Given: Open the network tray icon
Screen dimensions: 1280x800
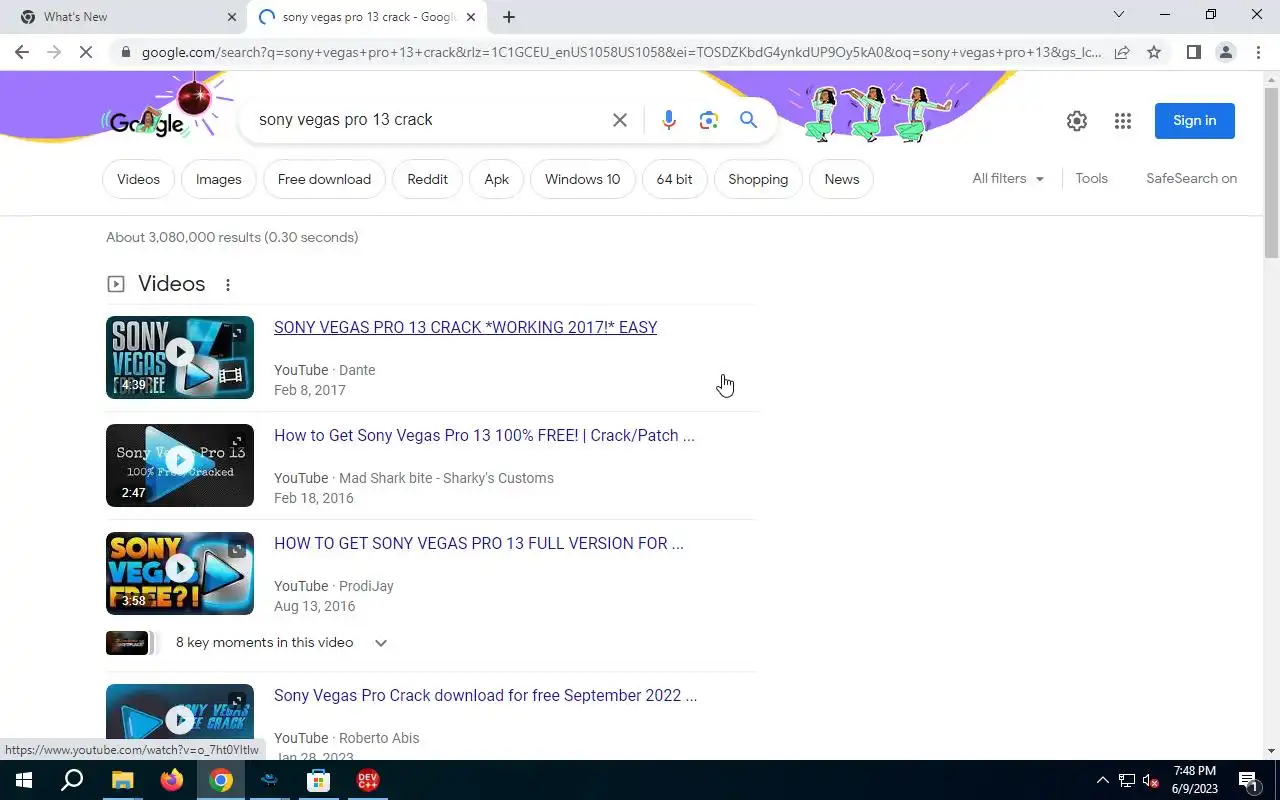Looking at the screenshot, I should 1127,780.
